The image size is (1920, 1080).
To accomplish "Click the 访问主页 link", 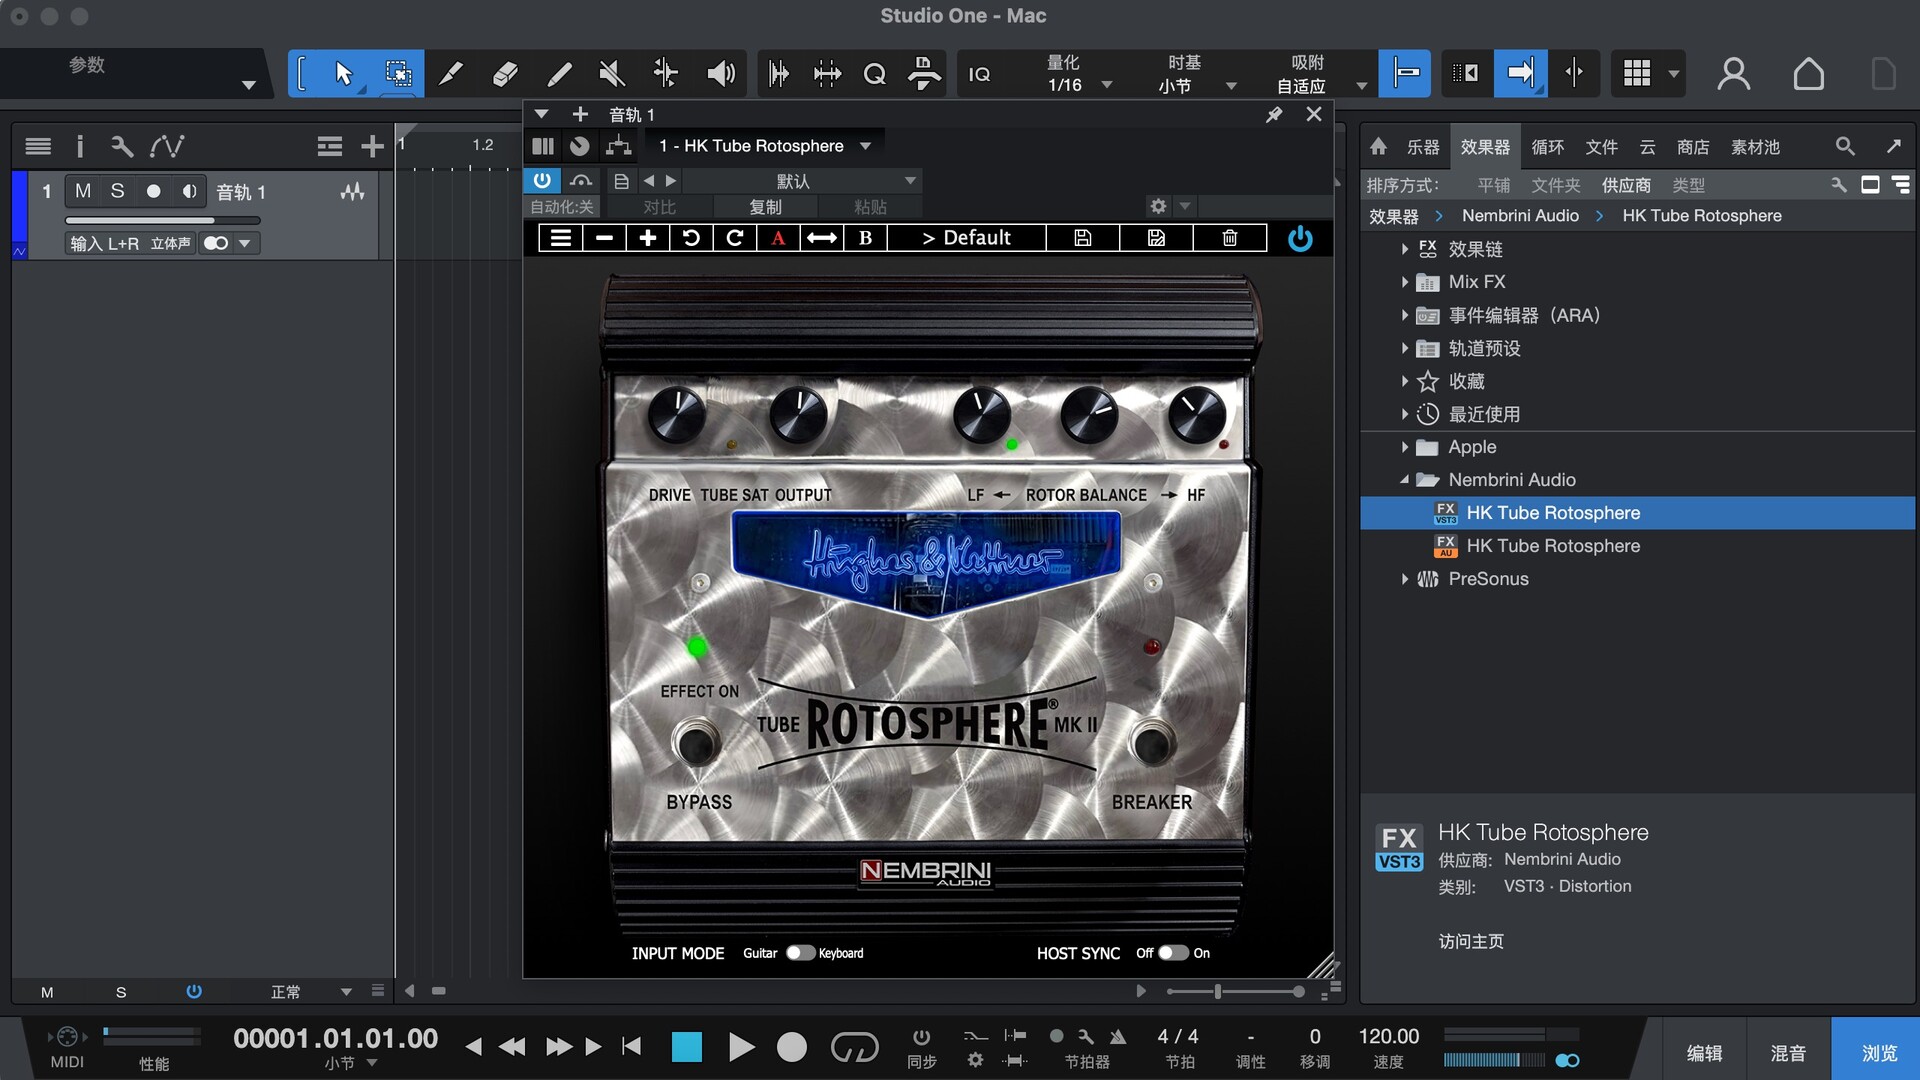I will click(1470, 941).
